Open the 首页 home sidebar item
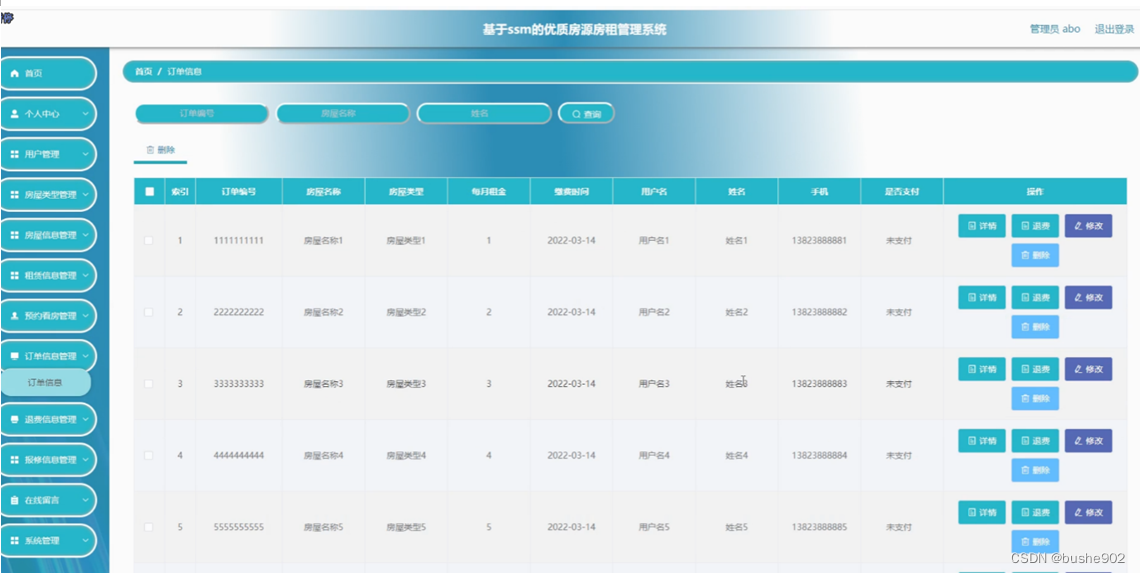 (x=48, y=73)
